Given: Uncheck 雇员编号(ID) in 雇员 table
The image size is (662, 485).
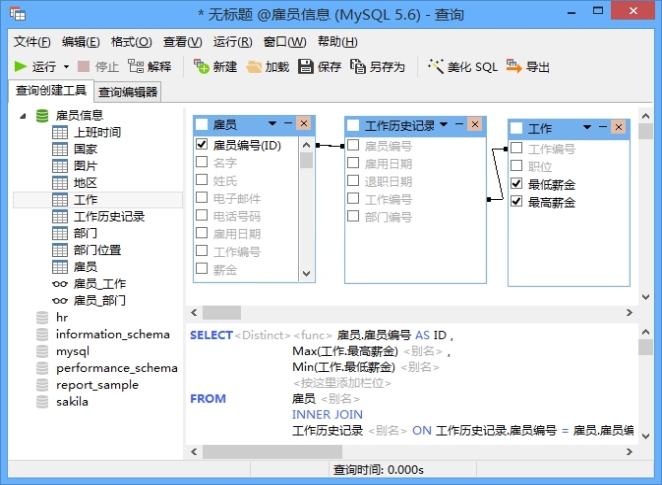Looking at the screenshot, I should (202, 145).
